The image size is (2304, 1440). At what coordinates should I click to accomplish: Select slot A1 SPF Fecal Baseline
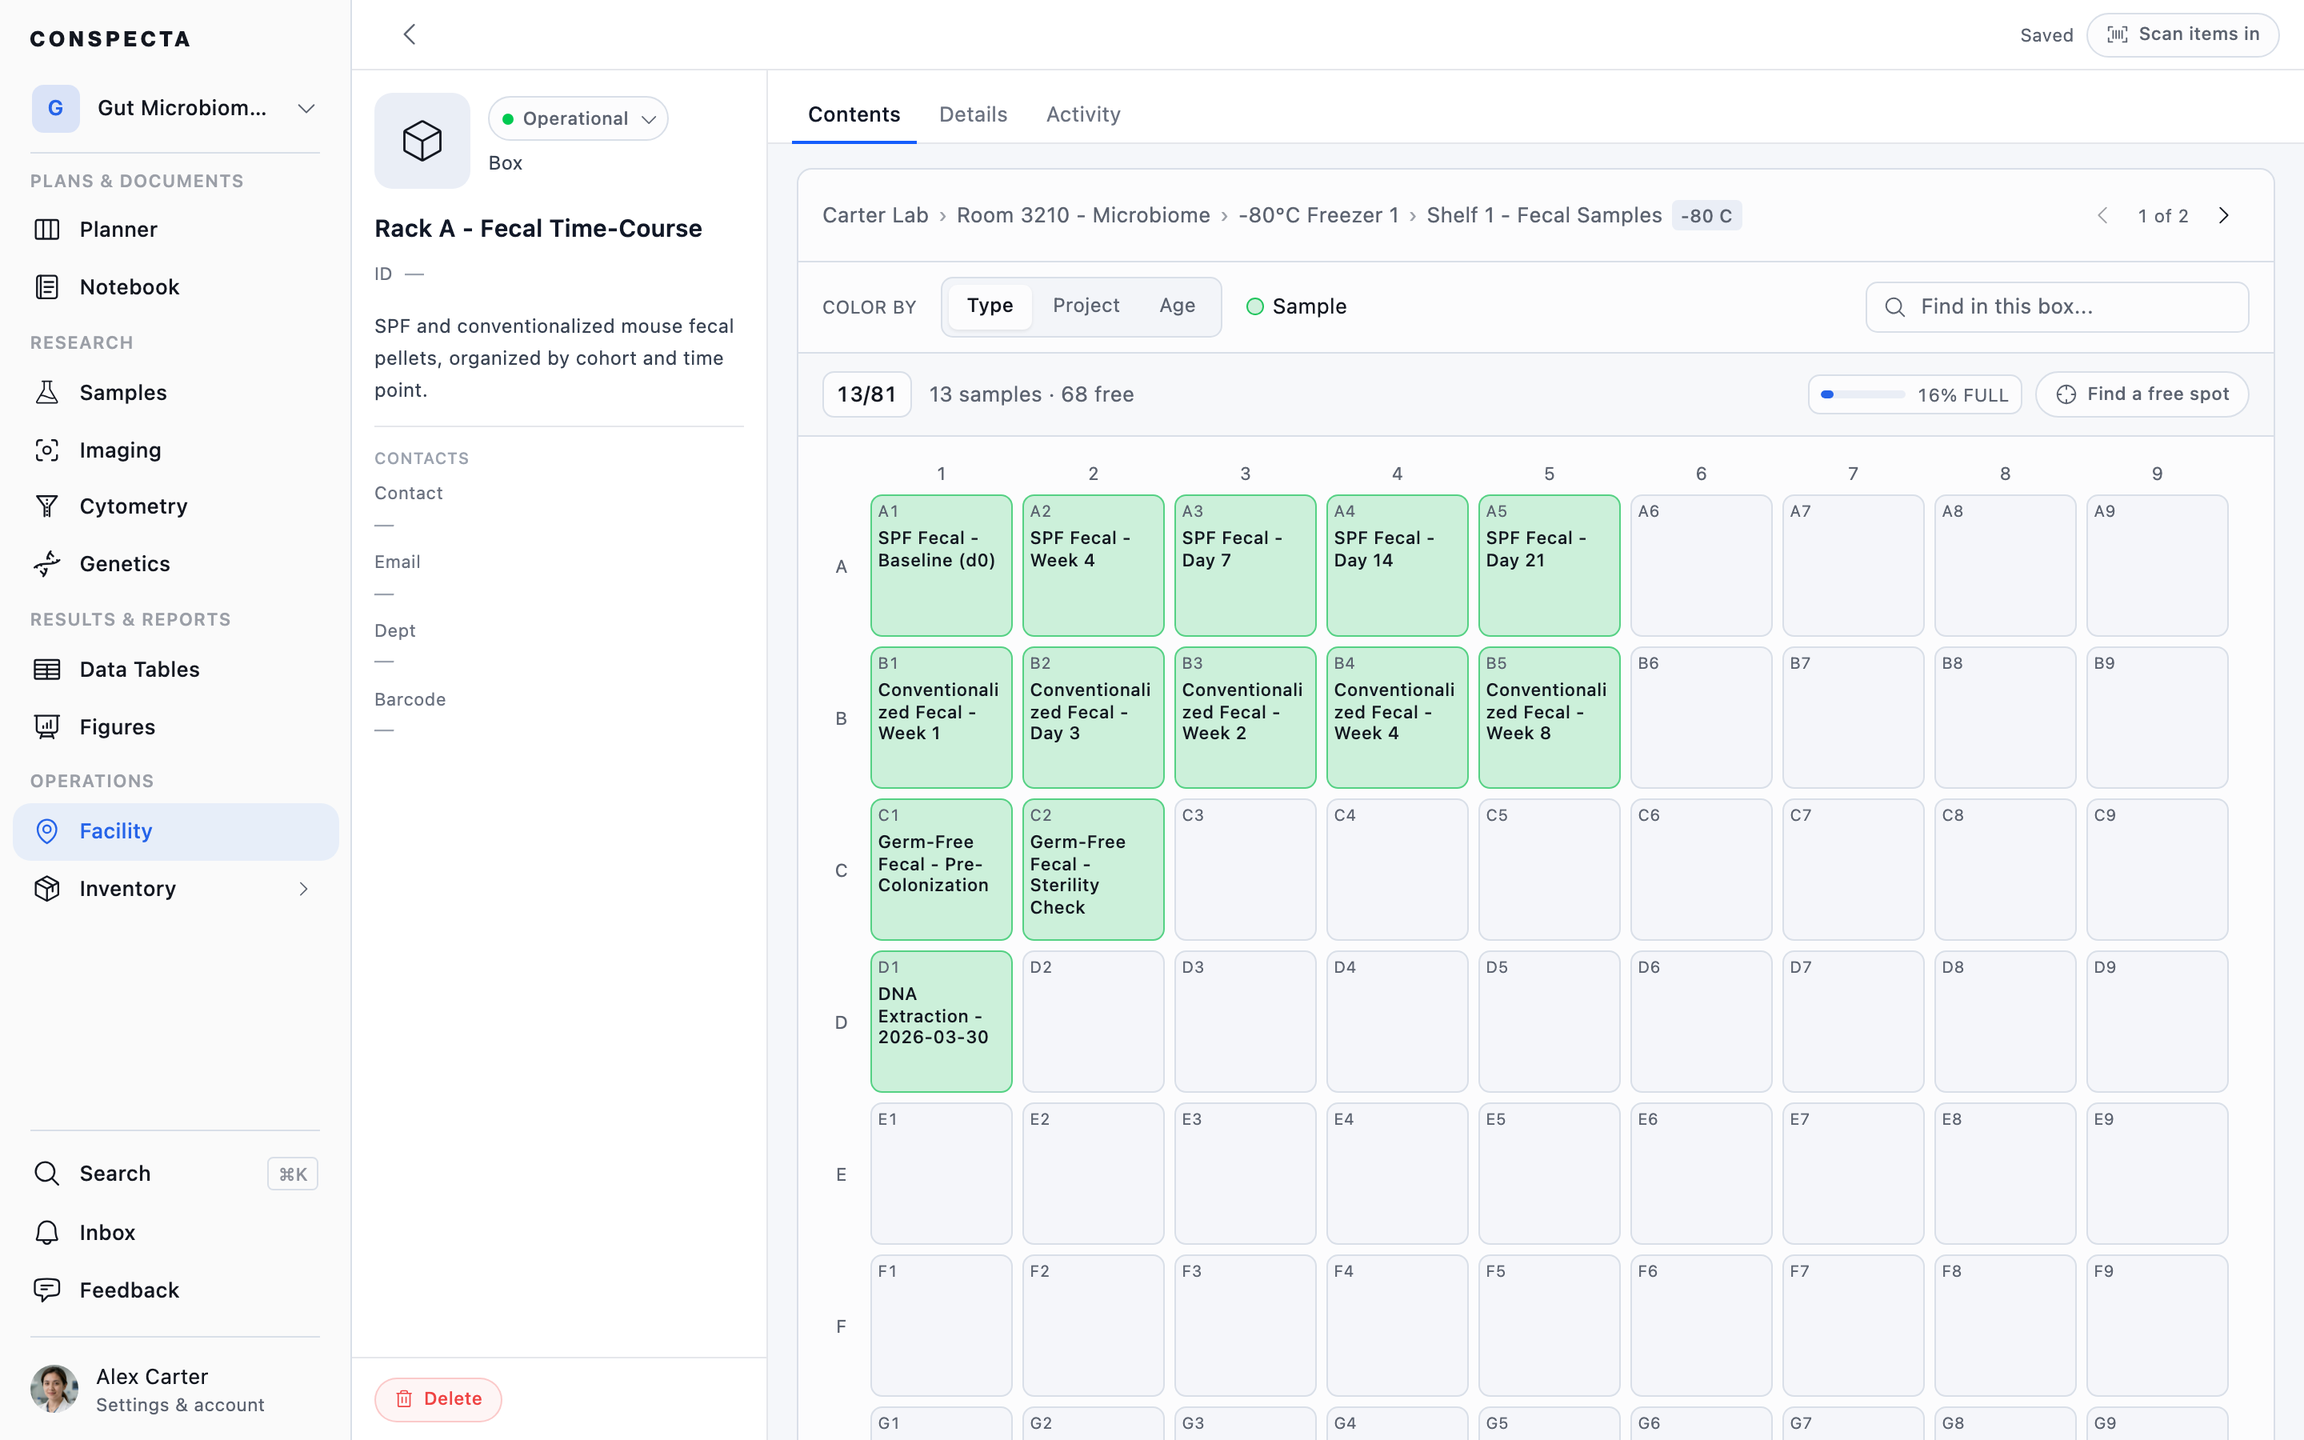click(x=941, y=566)
